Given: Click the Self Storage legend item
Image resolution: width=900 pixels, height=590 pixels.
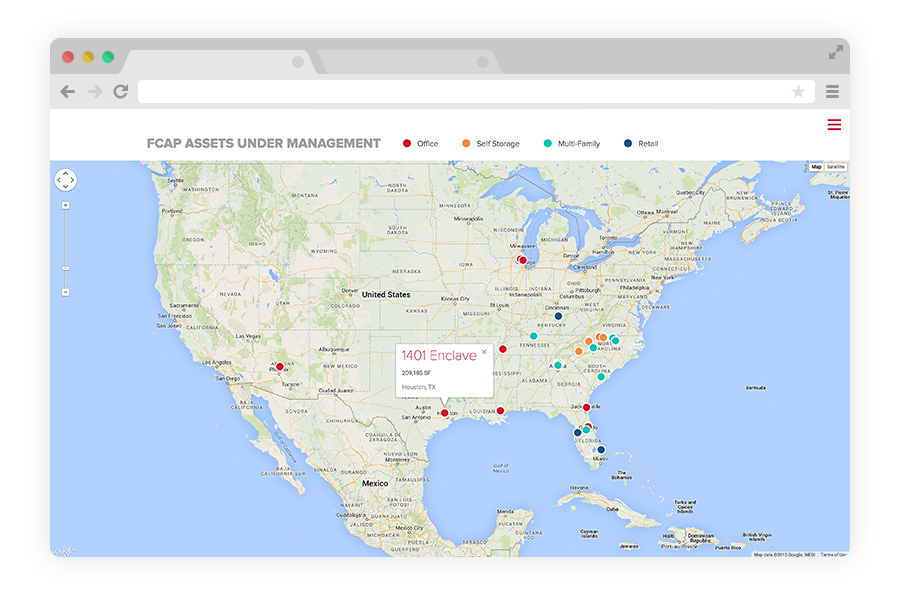Looking at the screenshot, I should tap(491, 143).
